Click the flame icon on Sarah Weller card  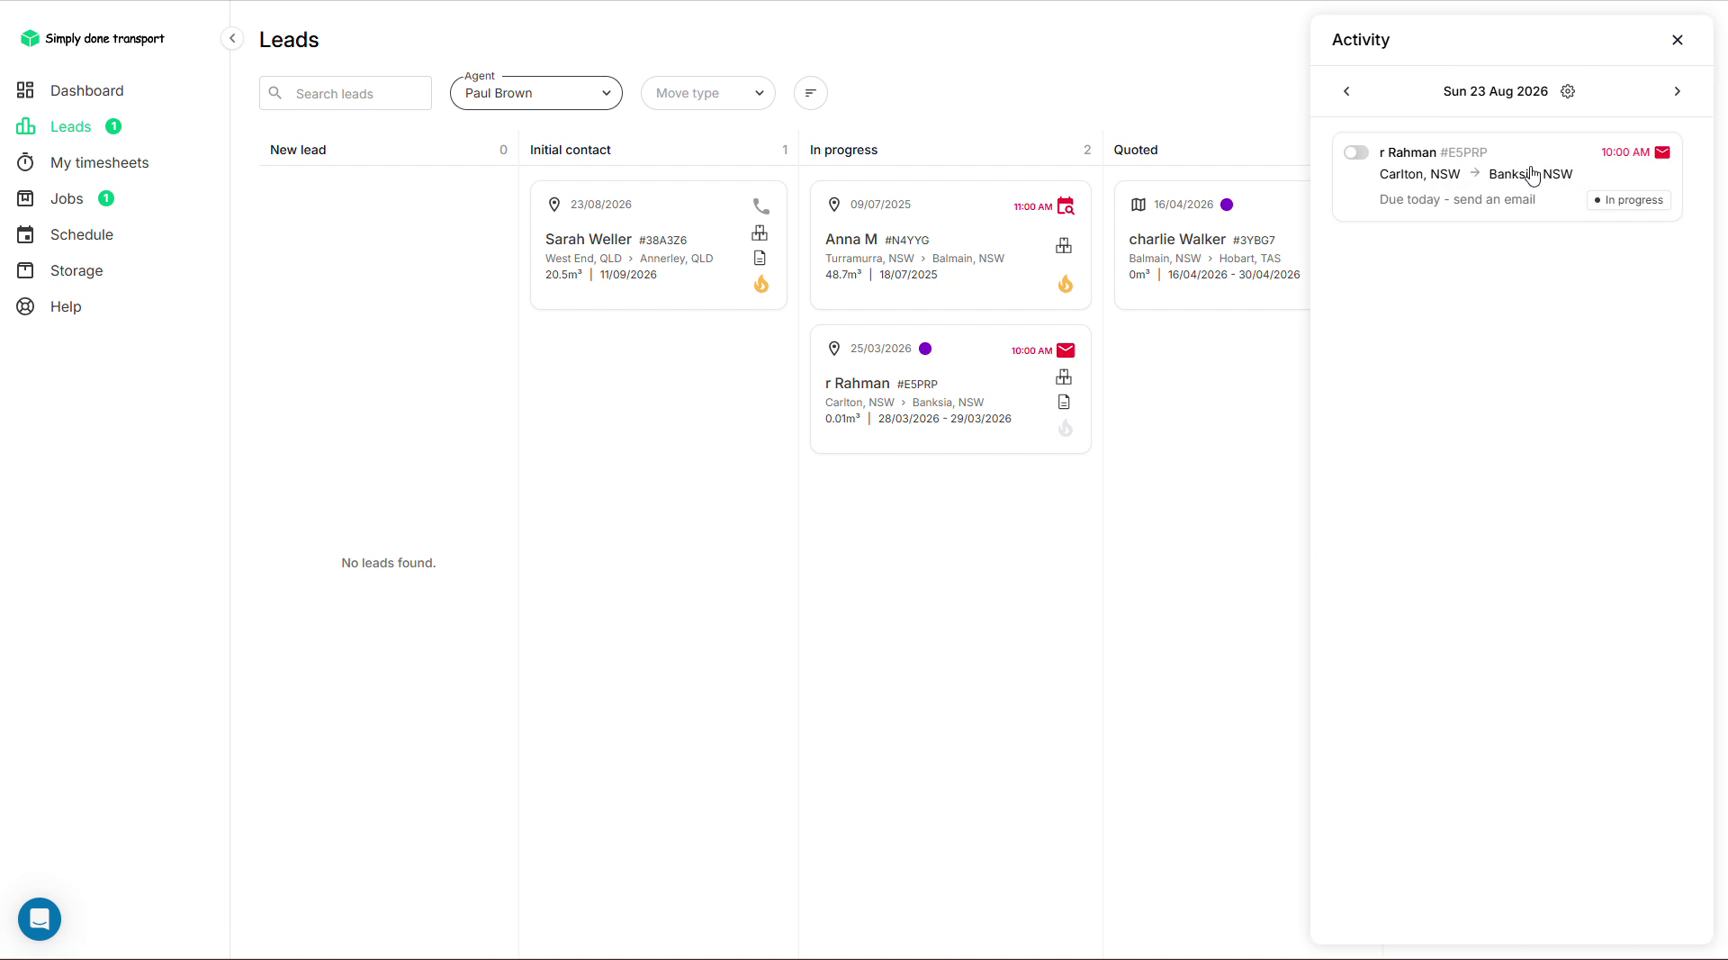[x=761, y=284]
